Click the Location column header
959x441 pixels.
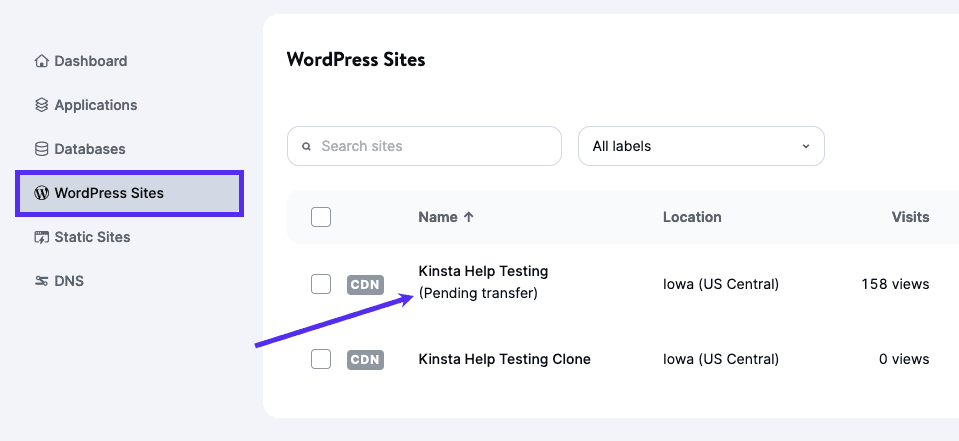point(692,217)
